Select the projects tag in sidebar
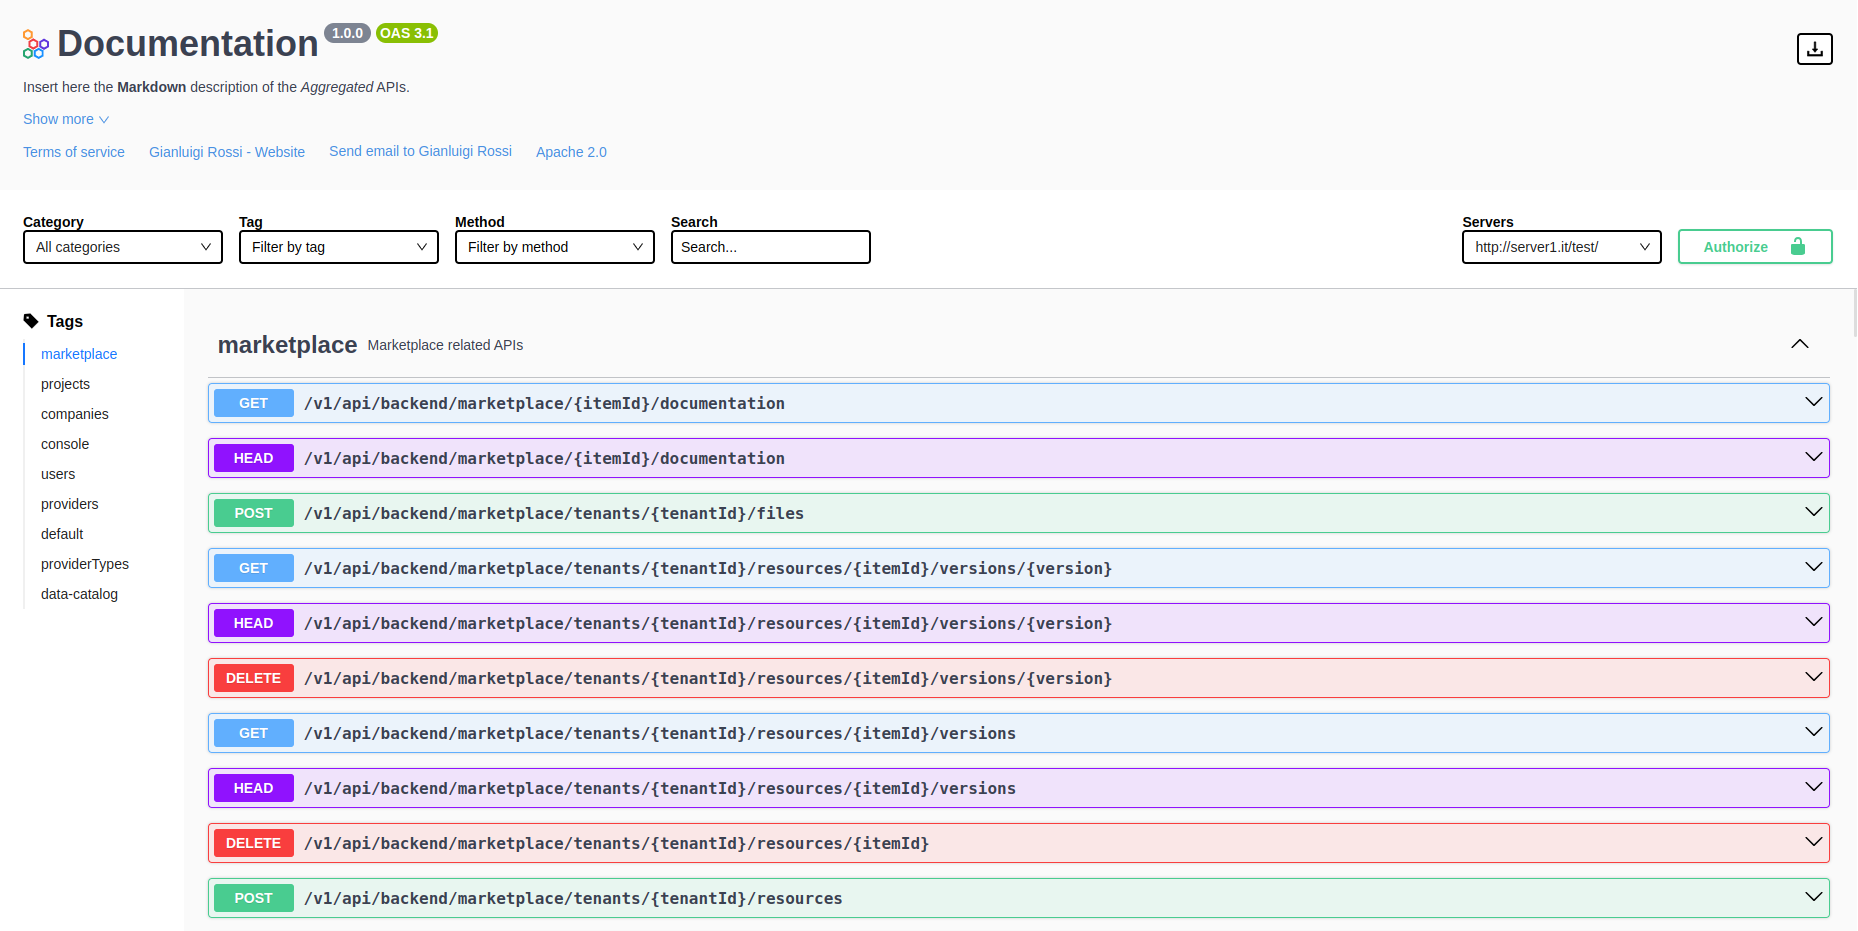Viewport: 1858px width, 931px height. [x=65, y=384]
